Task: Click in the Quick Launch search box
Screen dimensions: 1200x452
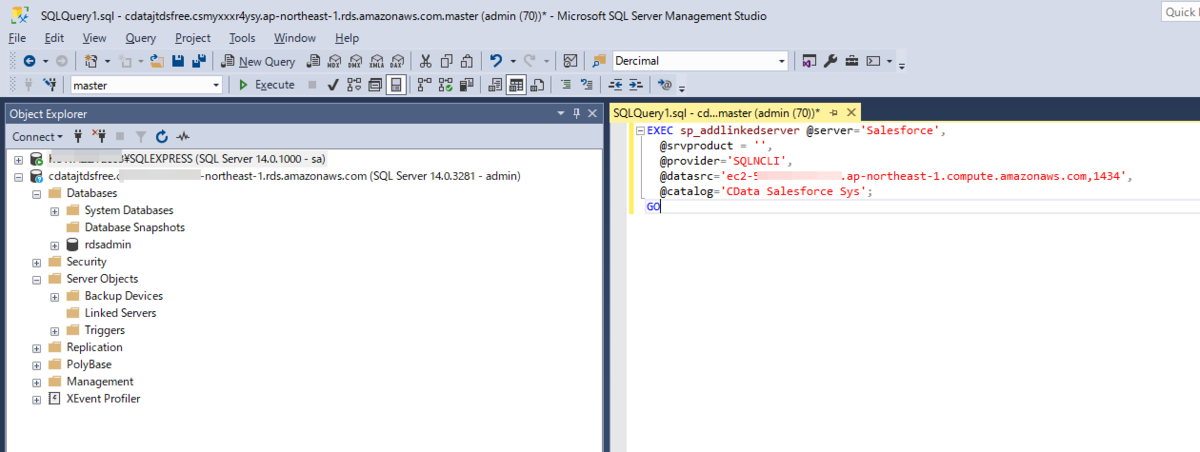Action: 1181,11
